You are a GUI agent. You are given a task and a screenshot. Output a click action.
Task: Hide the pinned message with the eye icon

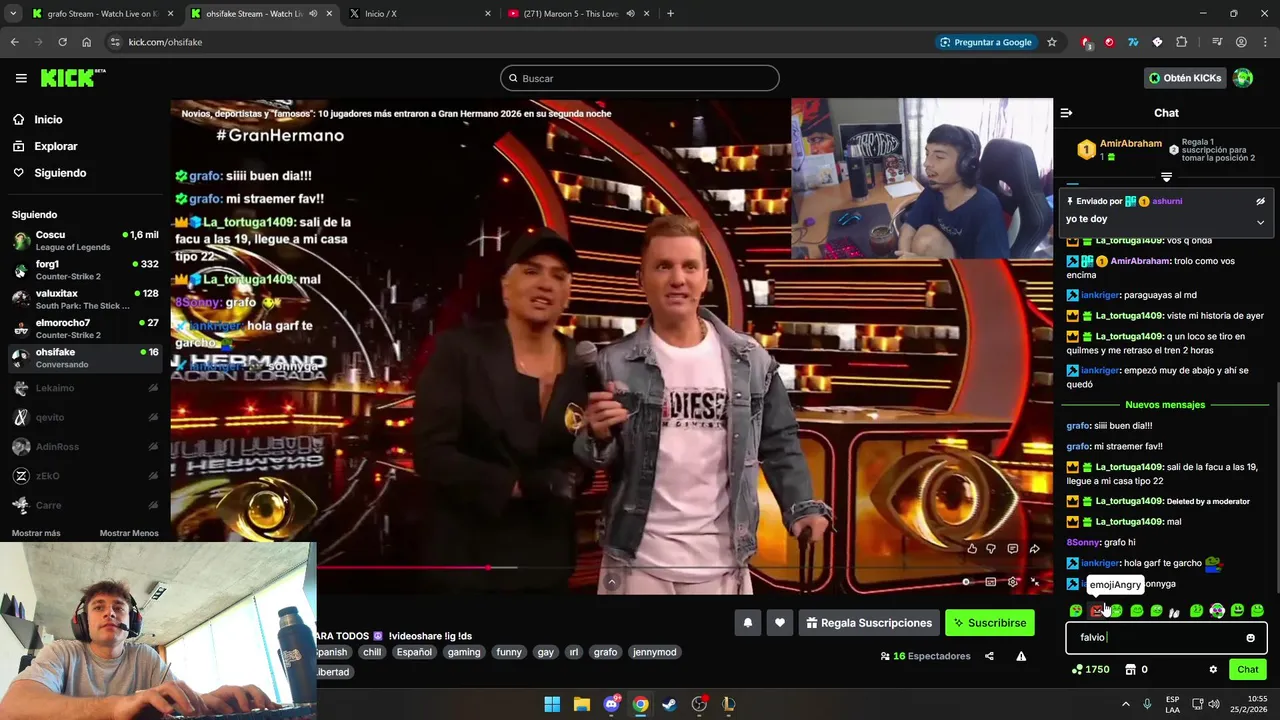coord(1260,201)
